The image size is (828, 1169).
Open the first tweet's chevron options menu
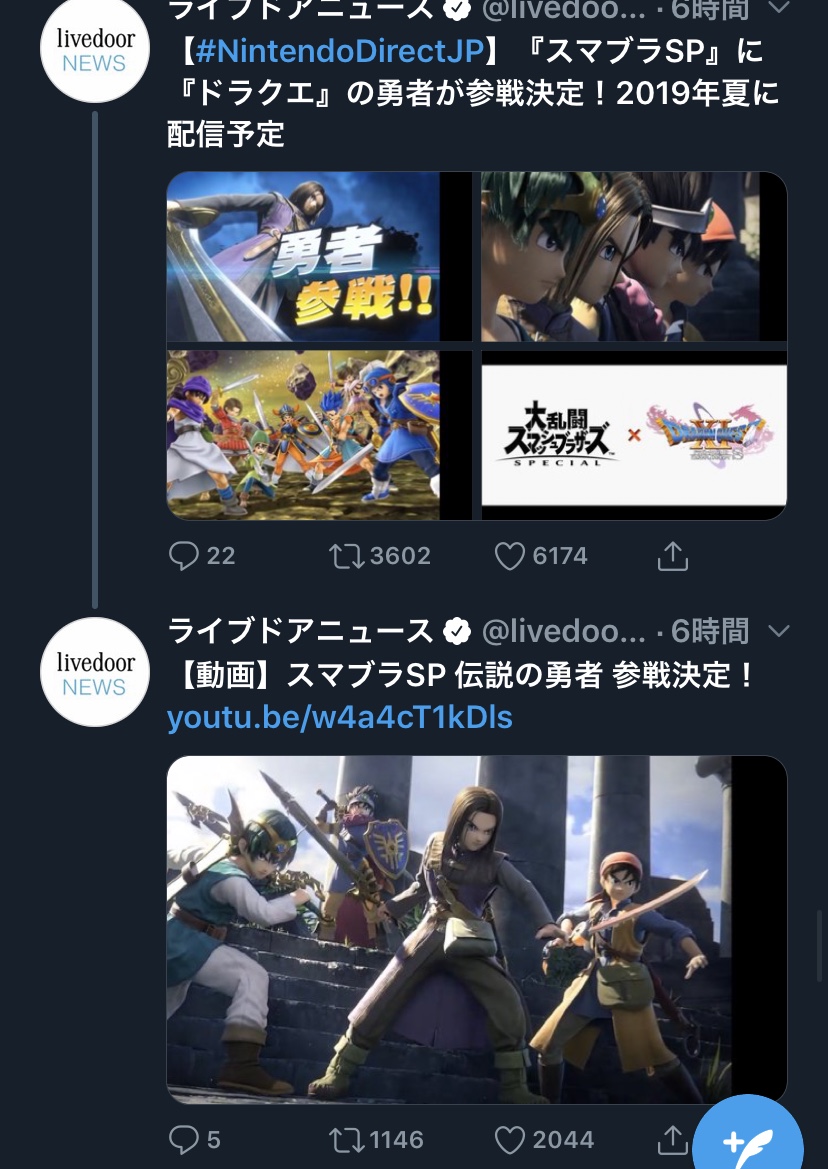click(x=778, y=7)
